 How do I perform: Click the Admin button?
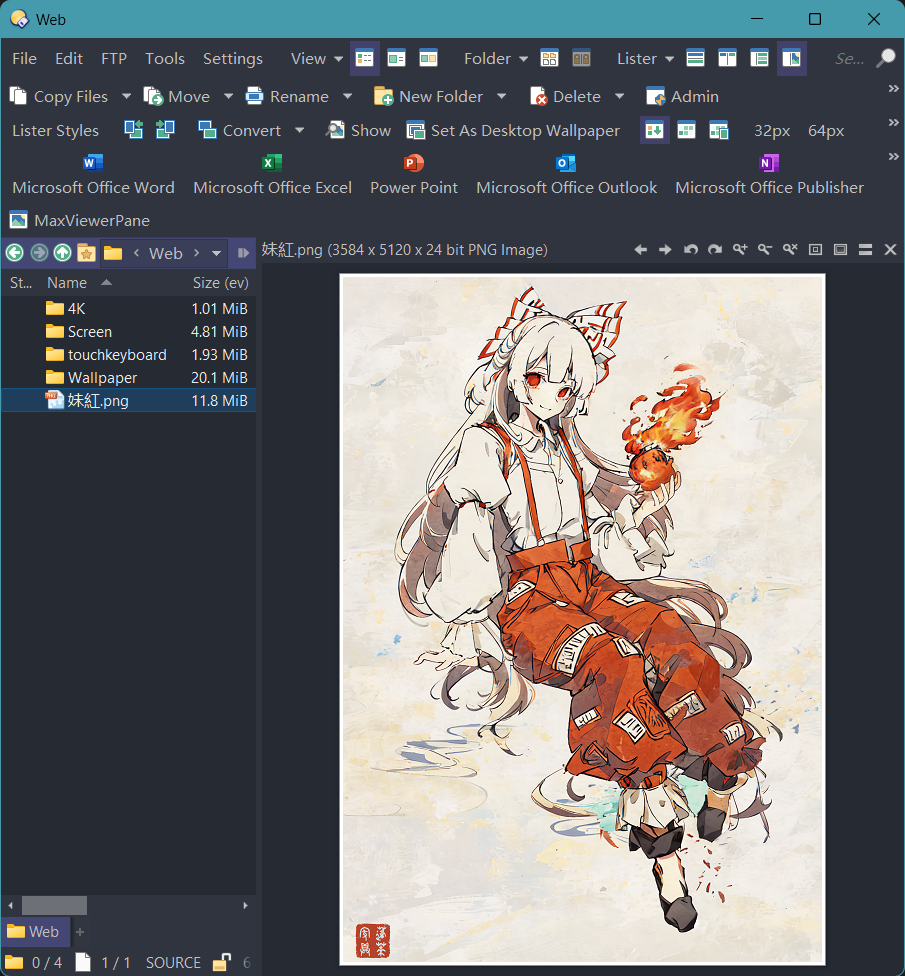click(x=682, y=96)
